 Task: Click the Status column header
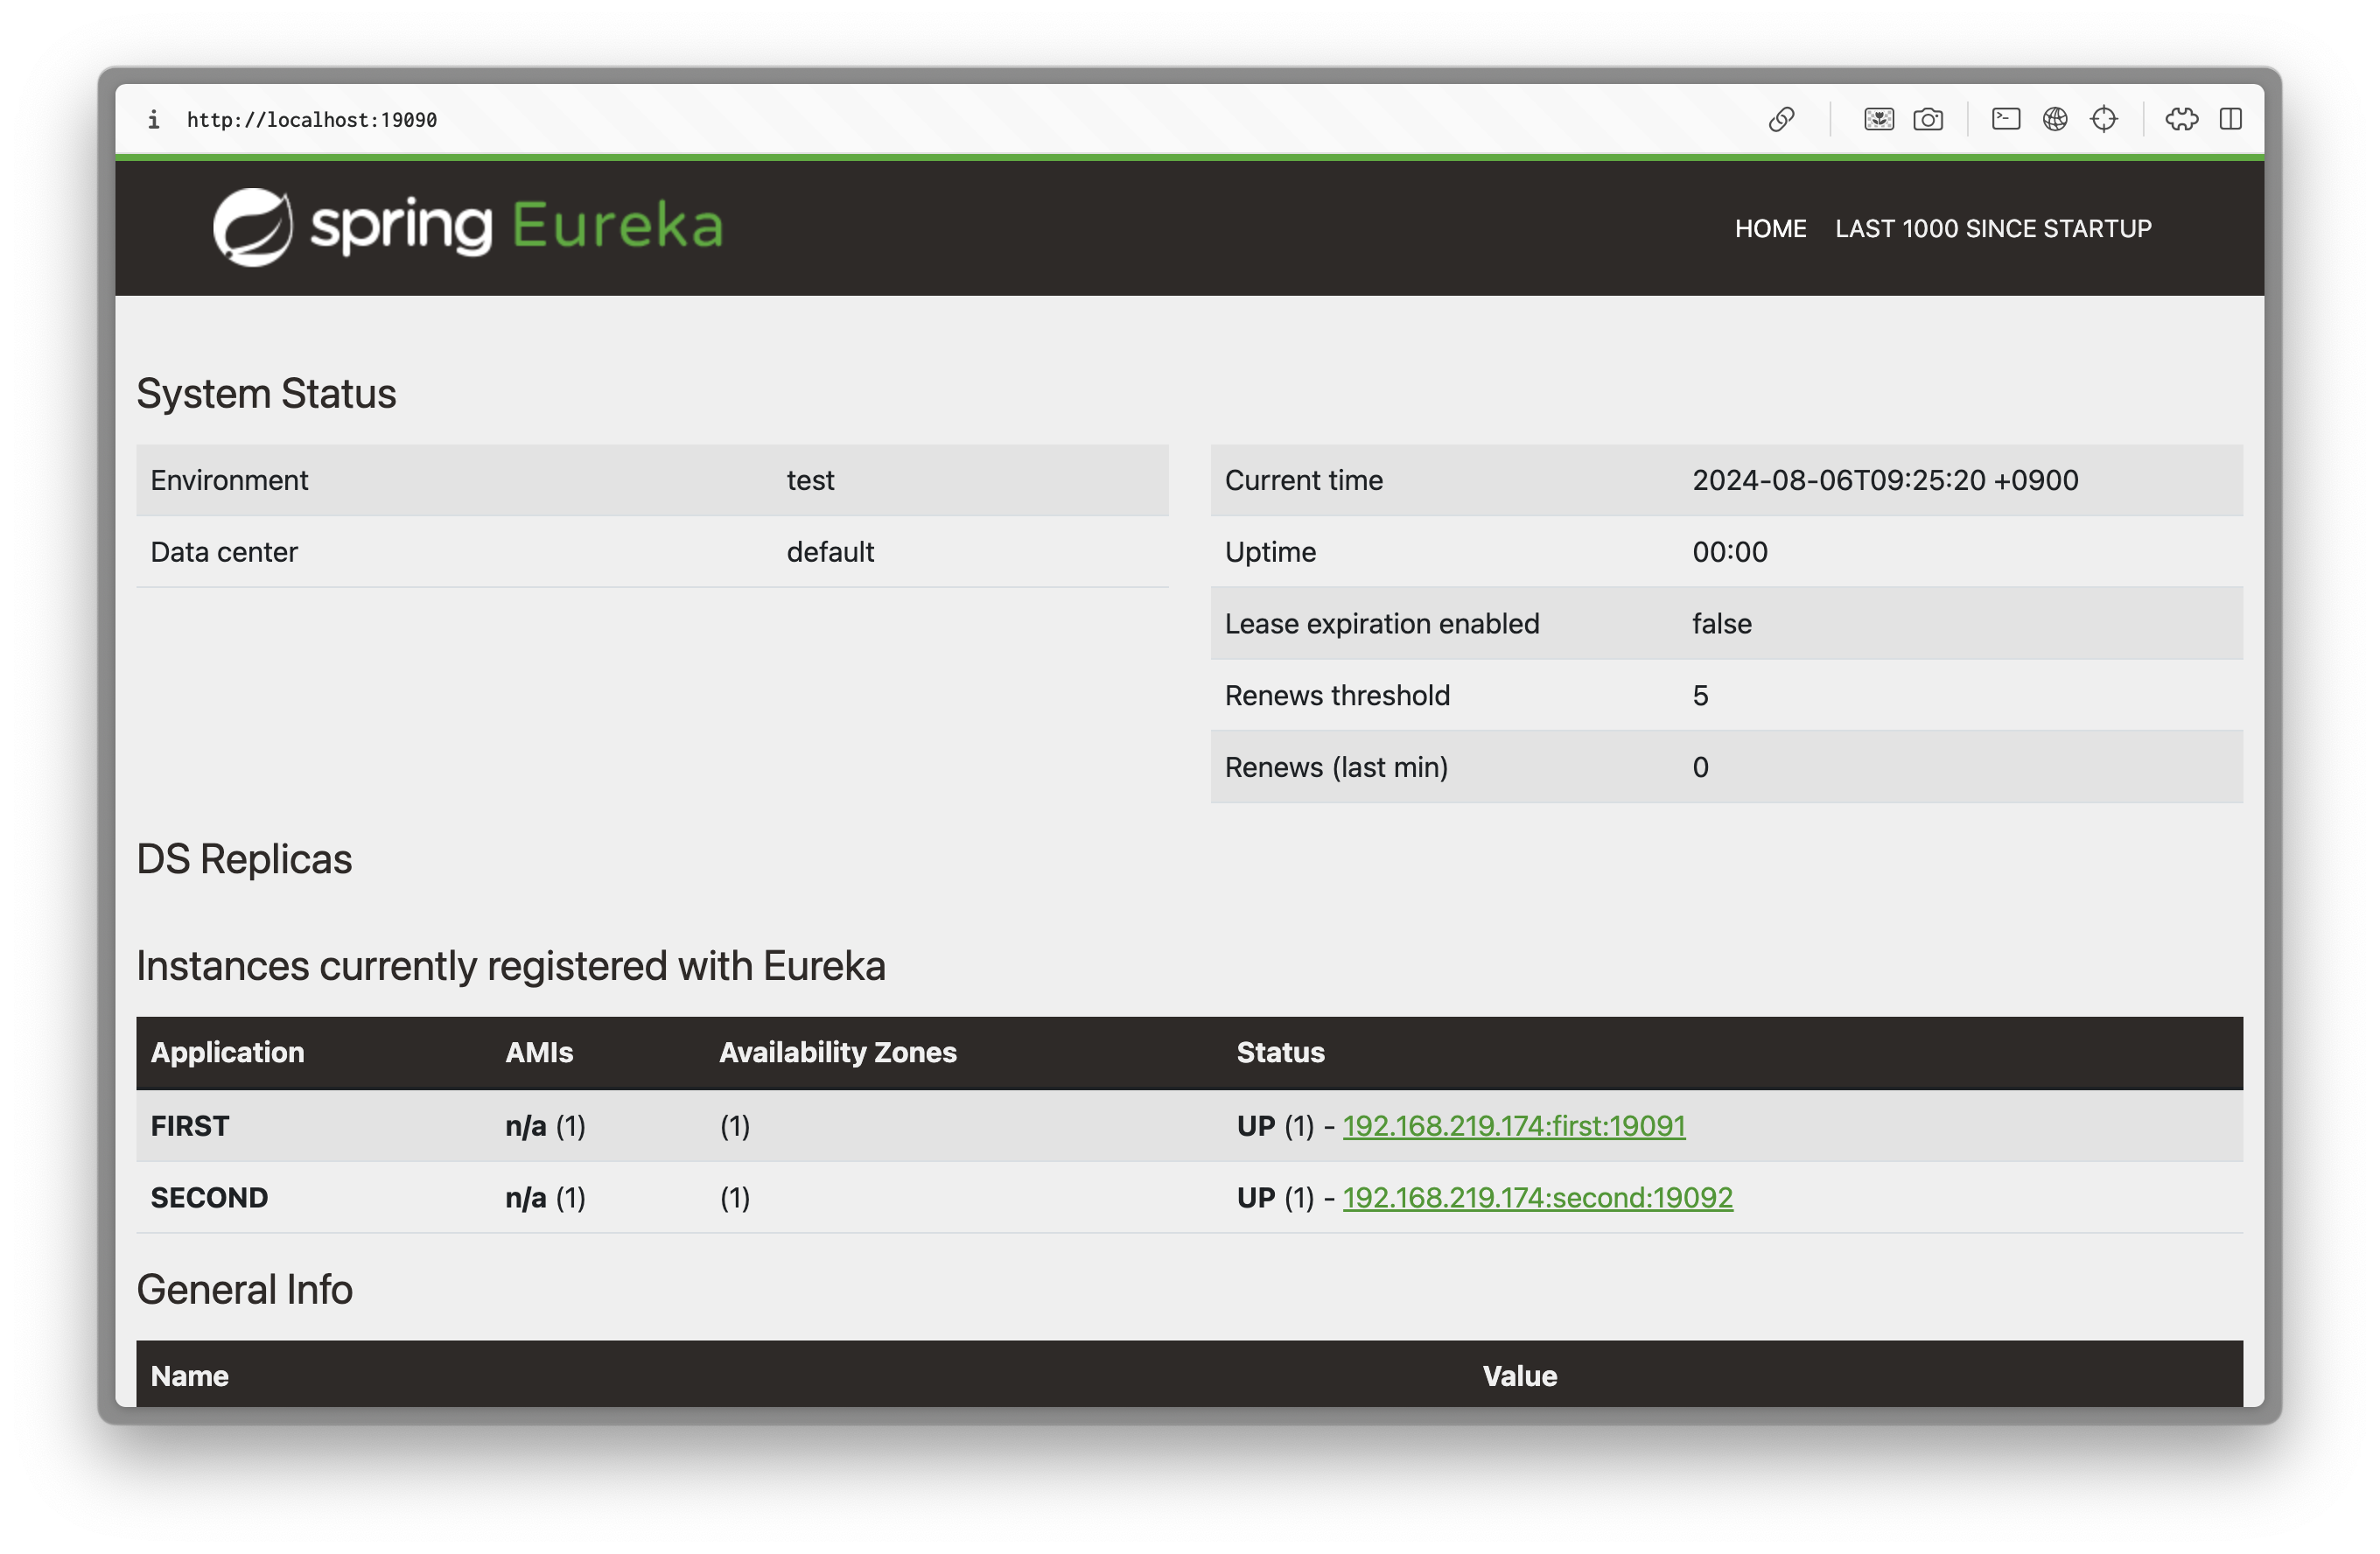pos(1280,1053)
